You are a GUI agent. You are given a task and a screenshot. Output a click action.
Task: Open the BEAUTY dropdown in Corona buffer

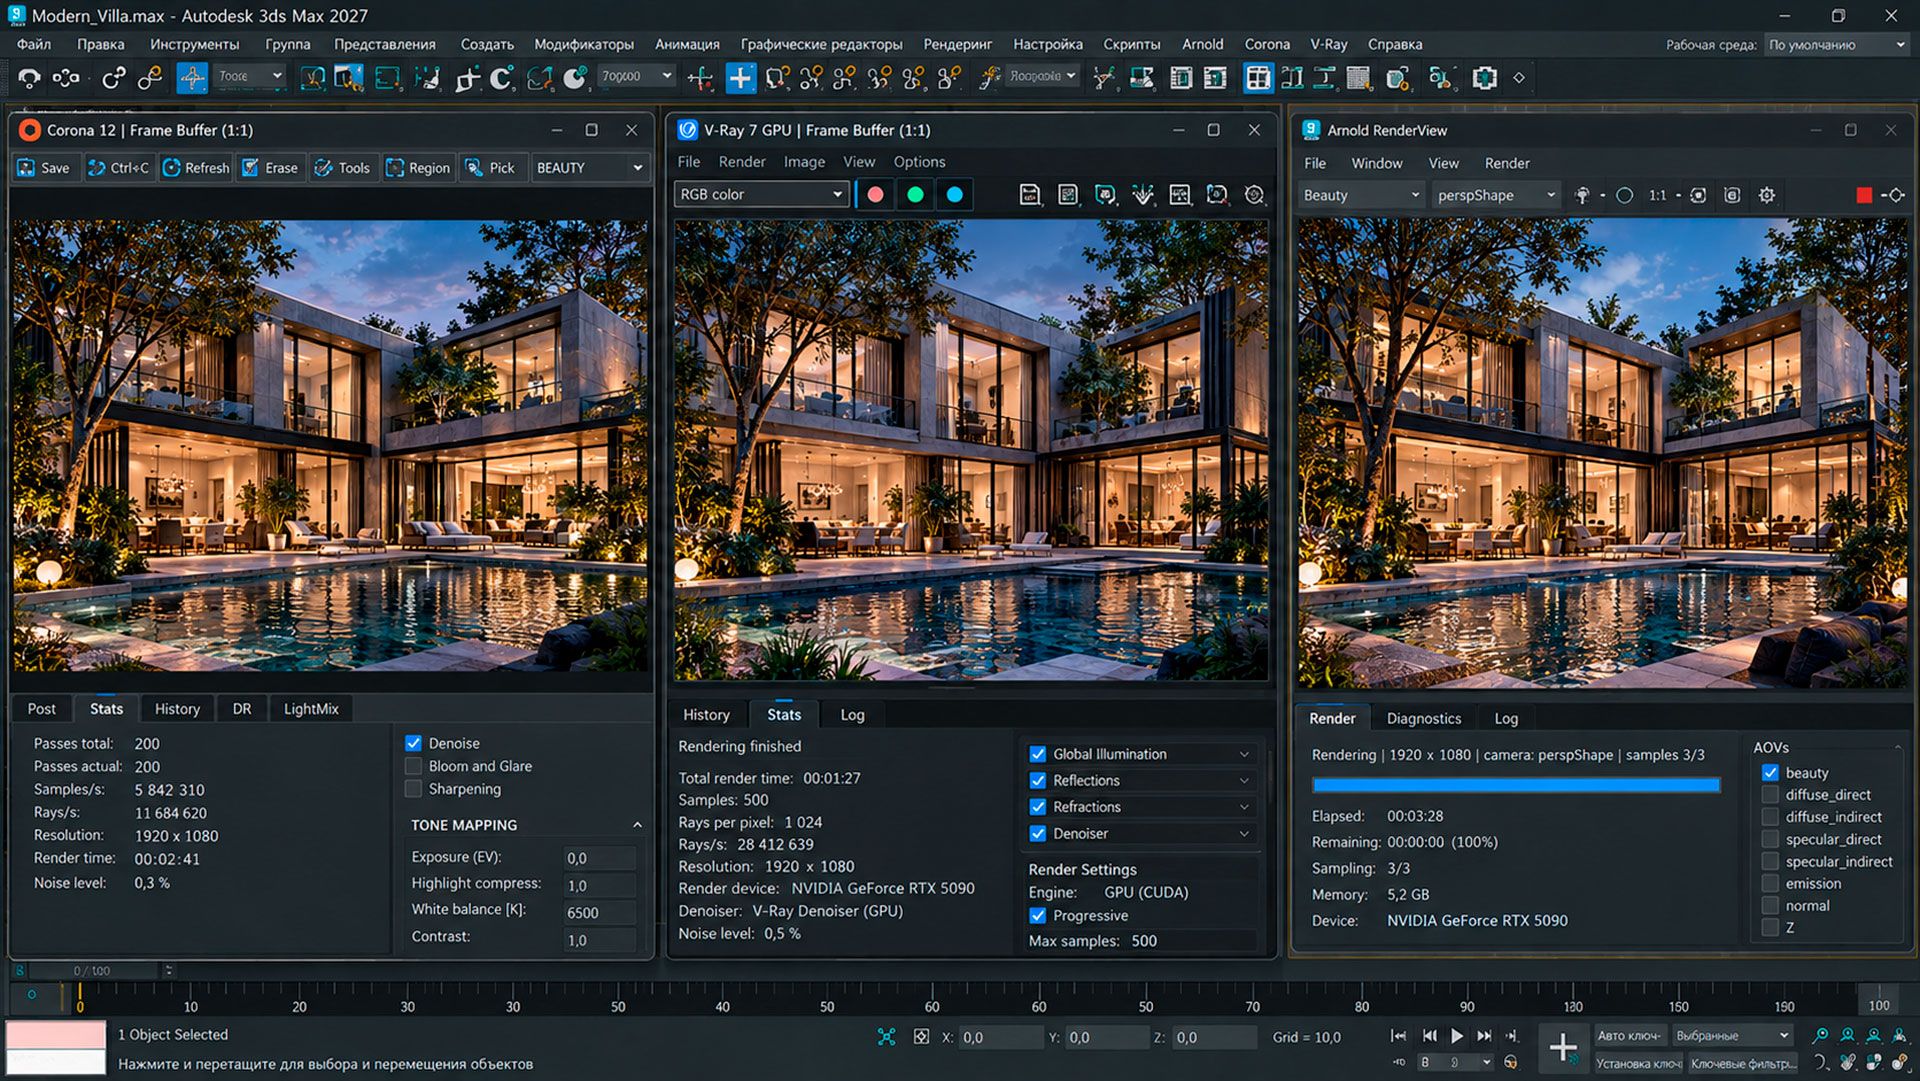(x=590, y=168)
